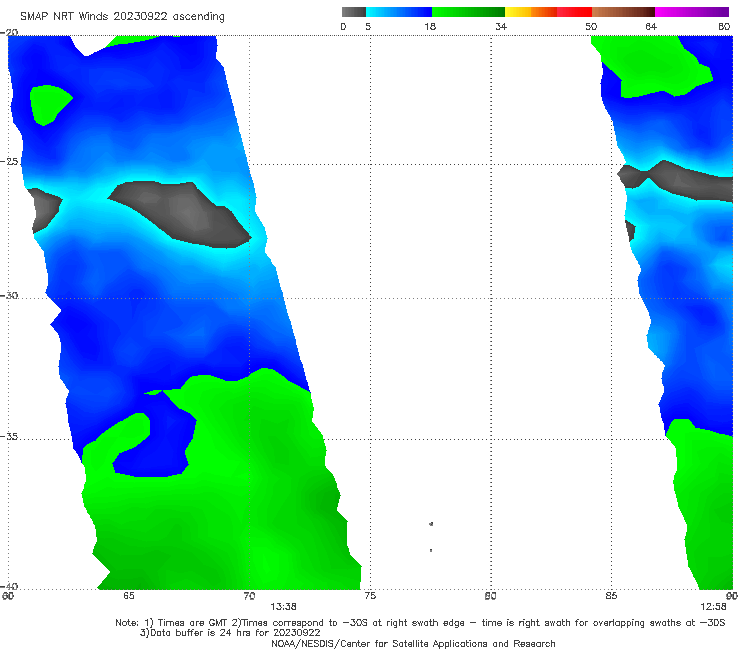Viewport: 740px width, 650px height.
Task: Click the longitude axis label '70'
Action: click(249, 596)
